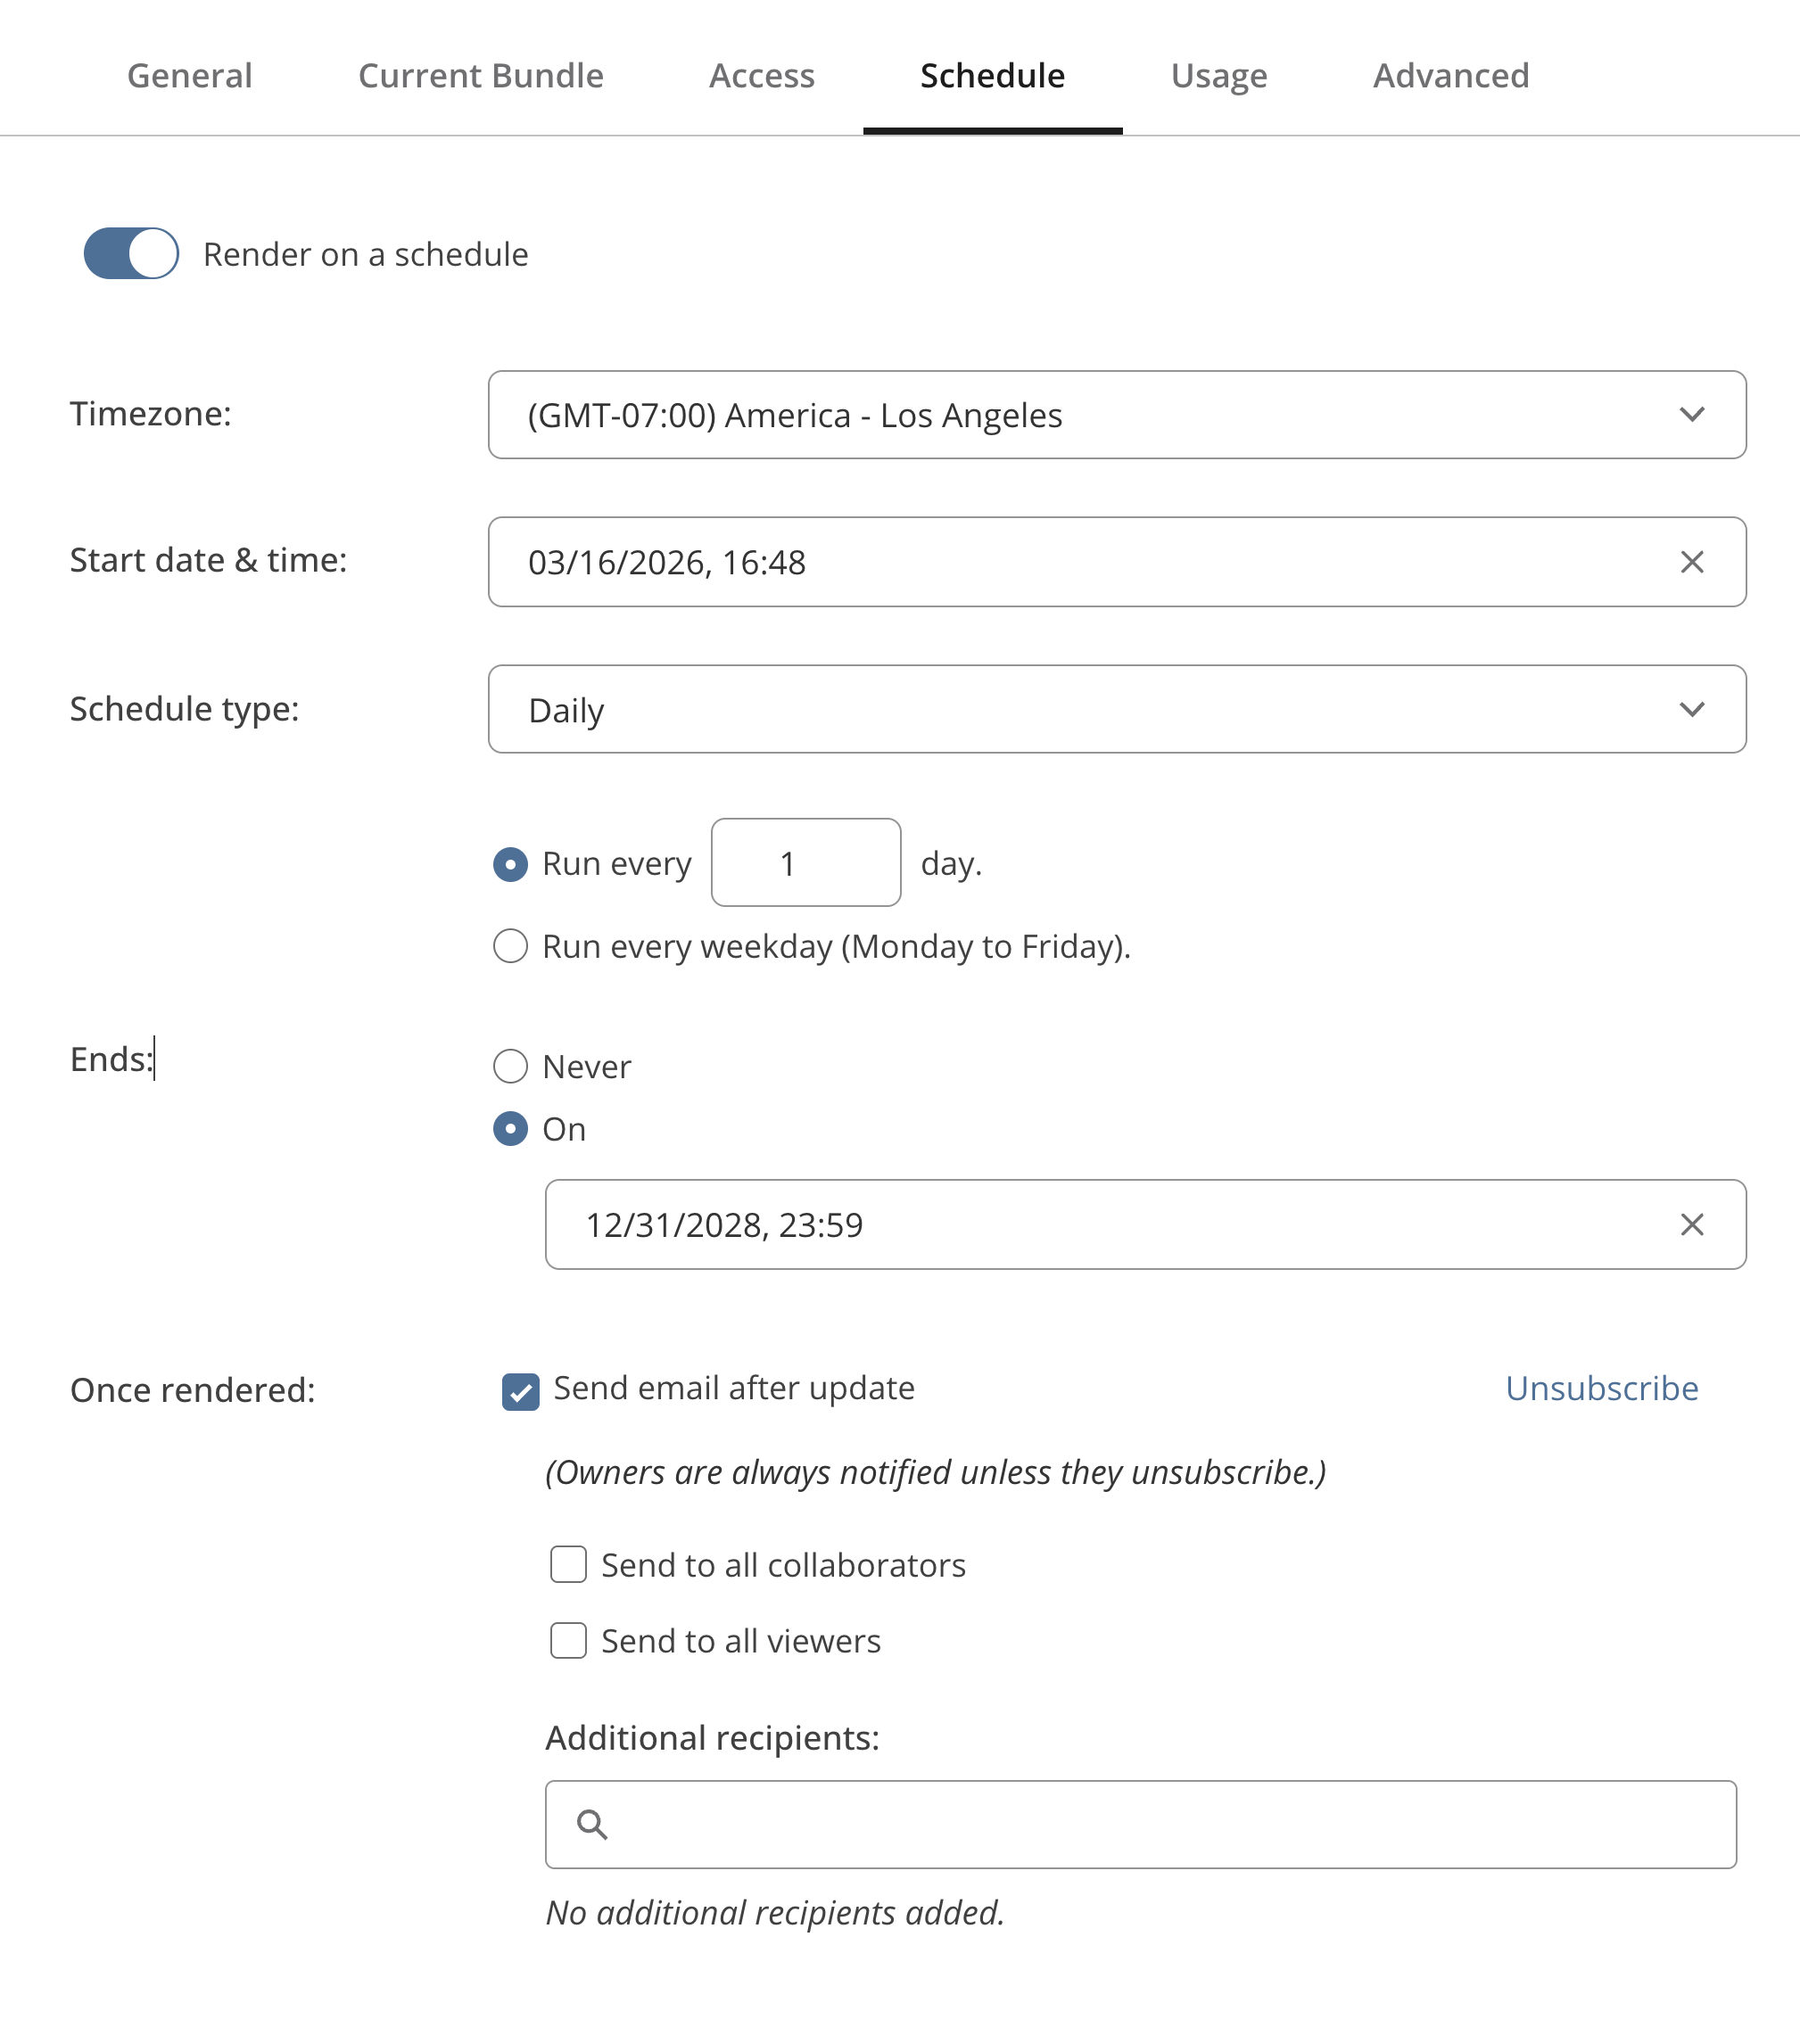Screen dimensions: 1800x2044
Task: Click the search magnifier in recipients field
Action: click(x=592, y=1824)
